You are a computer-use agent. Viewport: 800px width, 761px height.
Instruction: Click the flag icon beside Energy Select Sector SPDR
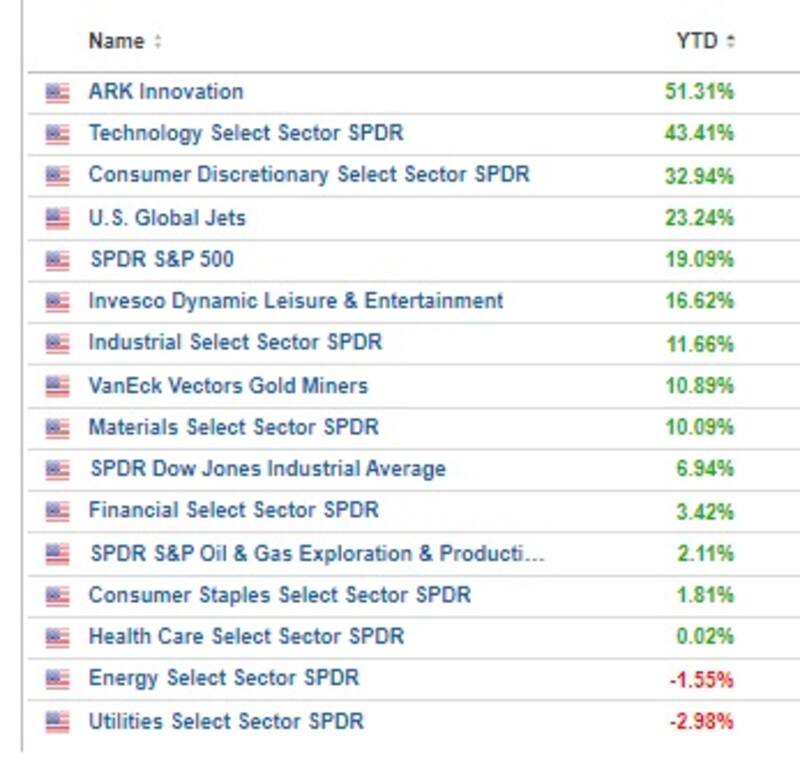click(x=58, y=679)
